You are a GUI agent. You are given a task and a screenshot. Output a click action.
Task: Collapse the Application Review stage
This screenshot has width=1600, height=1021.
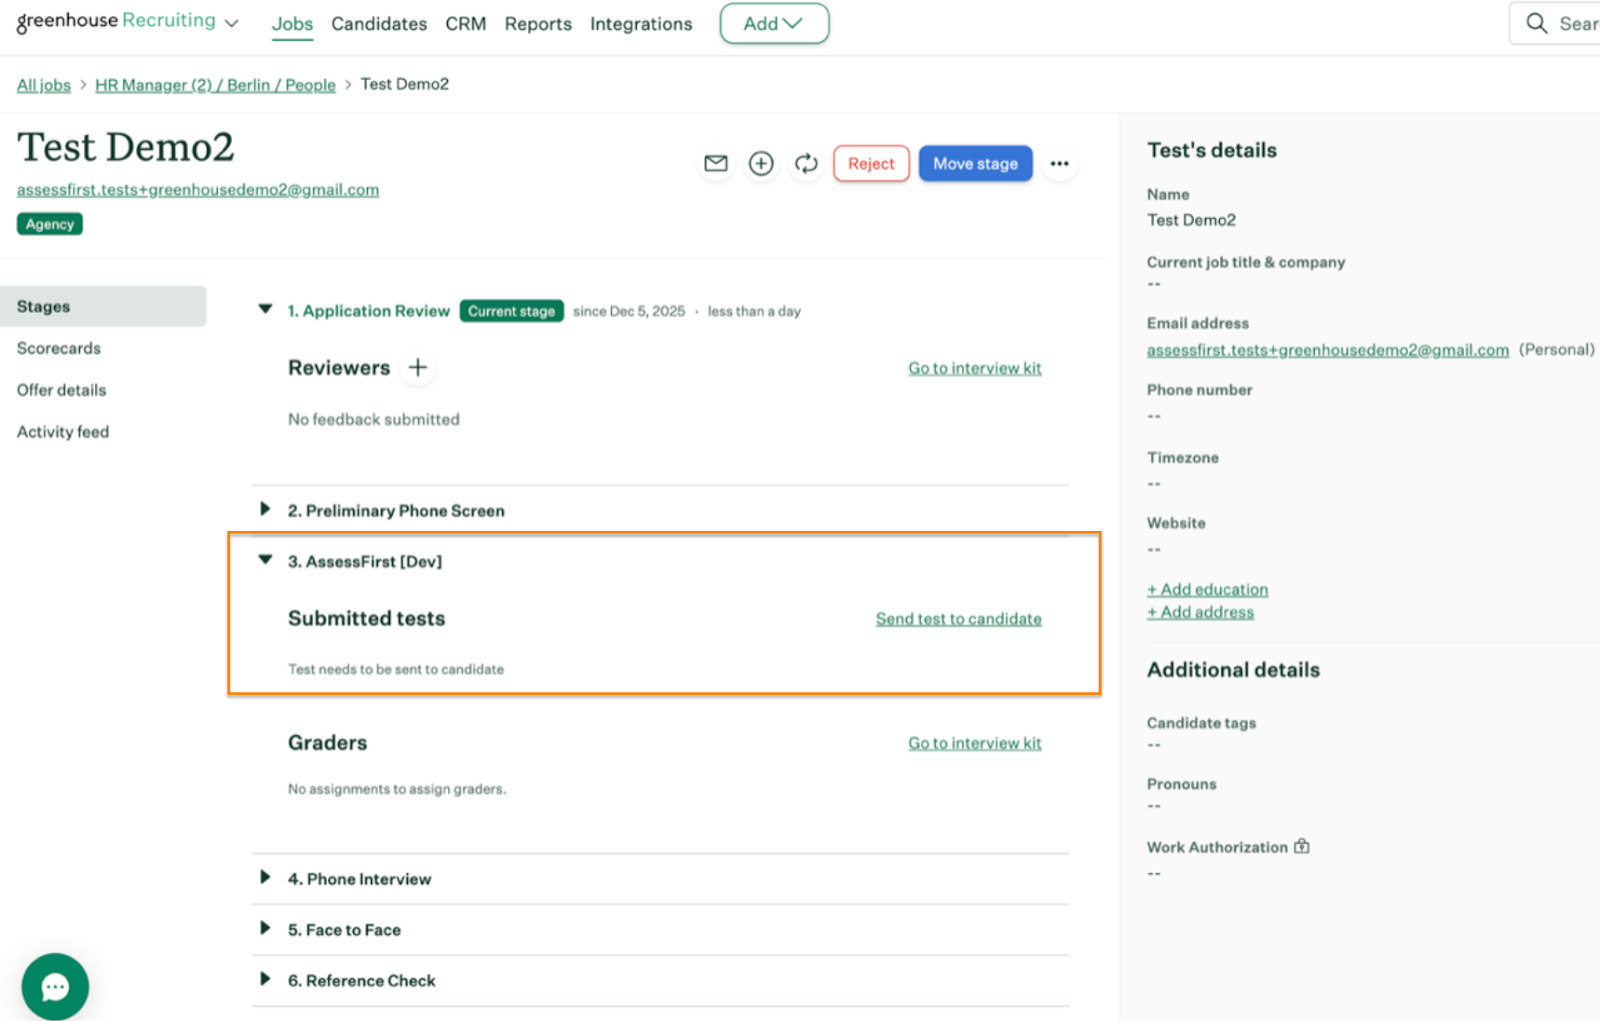pos(265,310)
